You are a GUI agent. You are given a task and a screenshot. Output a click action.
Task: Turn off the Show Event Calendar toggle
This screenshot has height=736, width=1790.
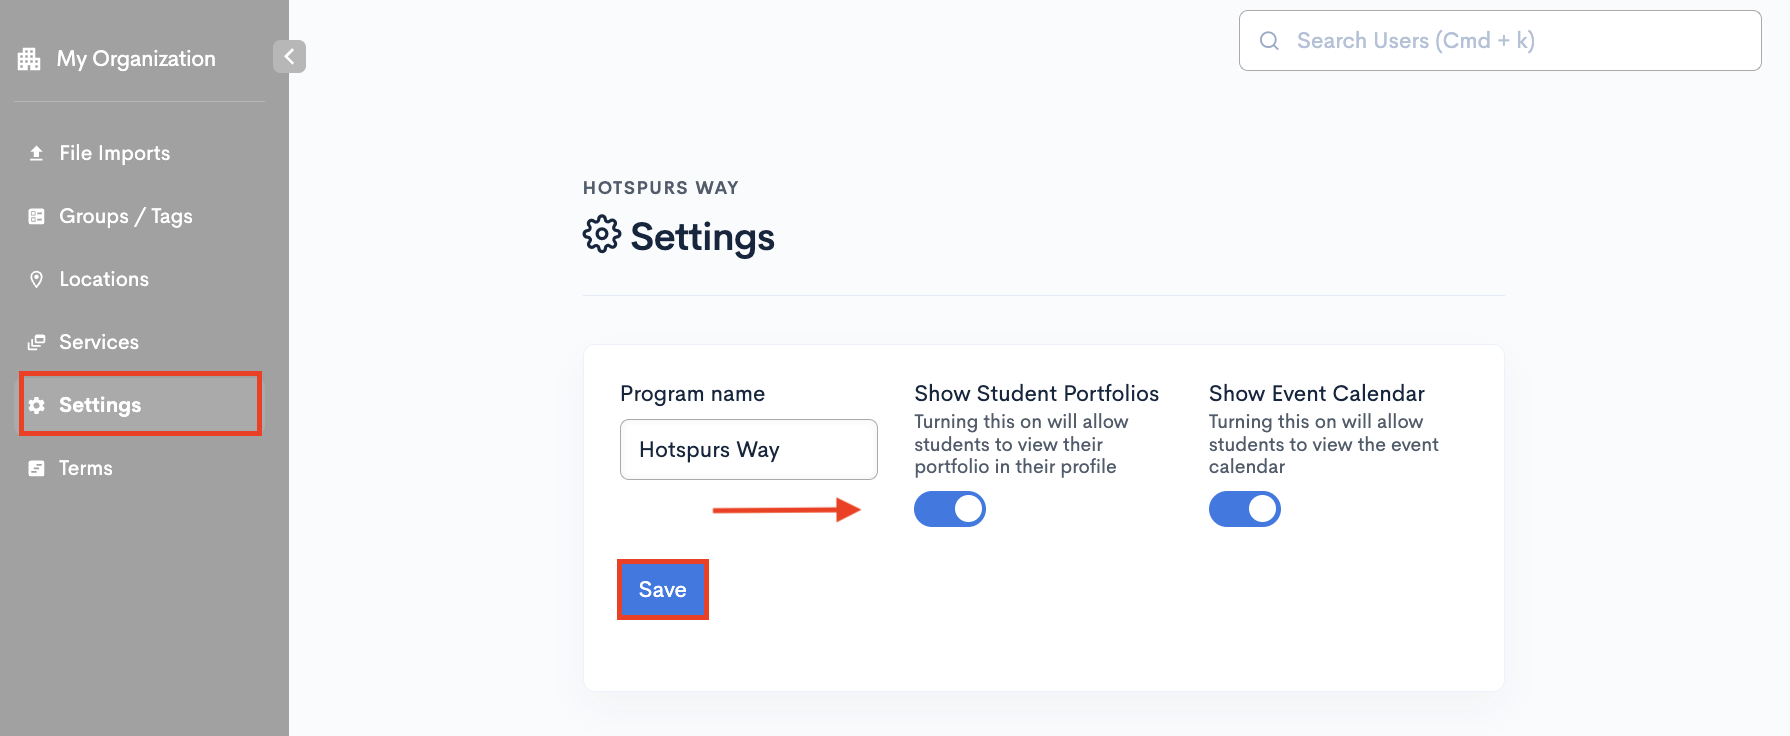pyautogui.click(x=1244, y=509)
